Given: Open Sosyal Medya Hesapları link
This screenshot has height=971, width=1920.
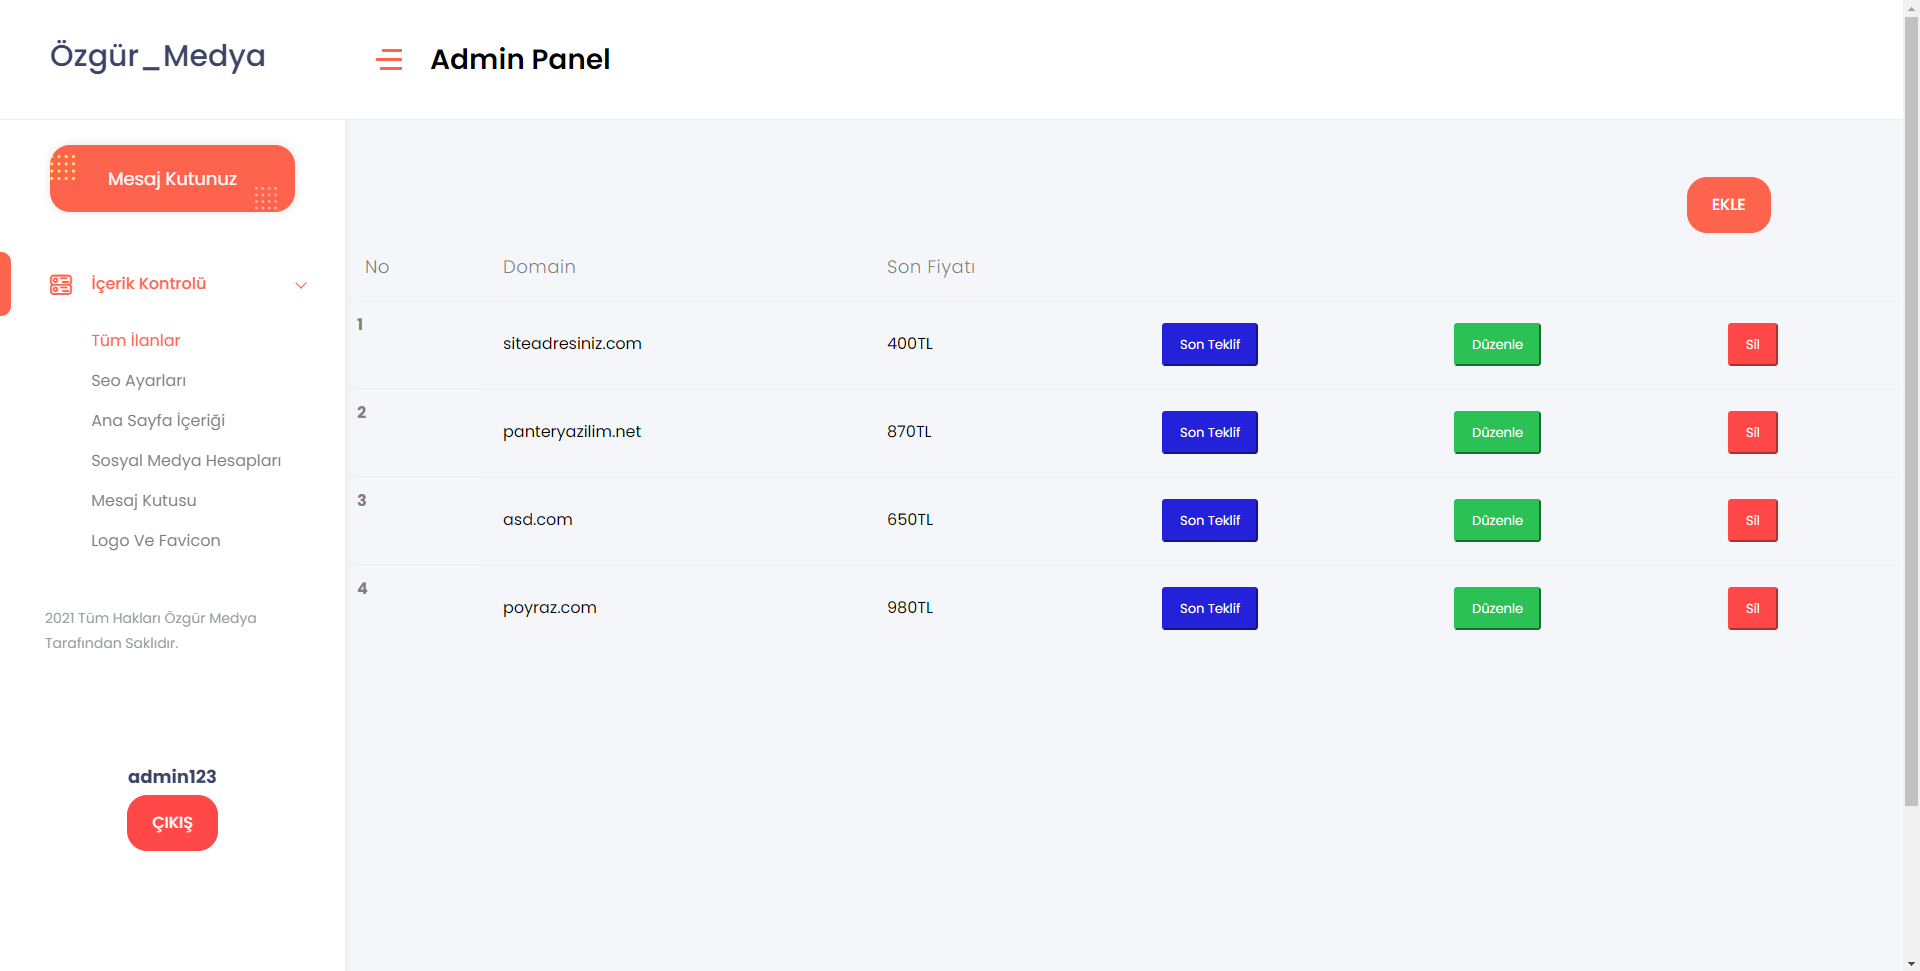Looking at the screenshot, I should click(186, 460).
